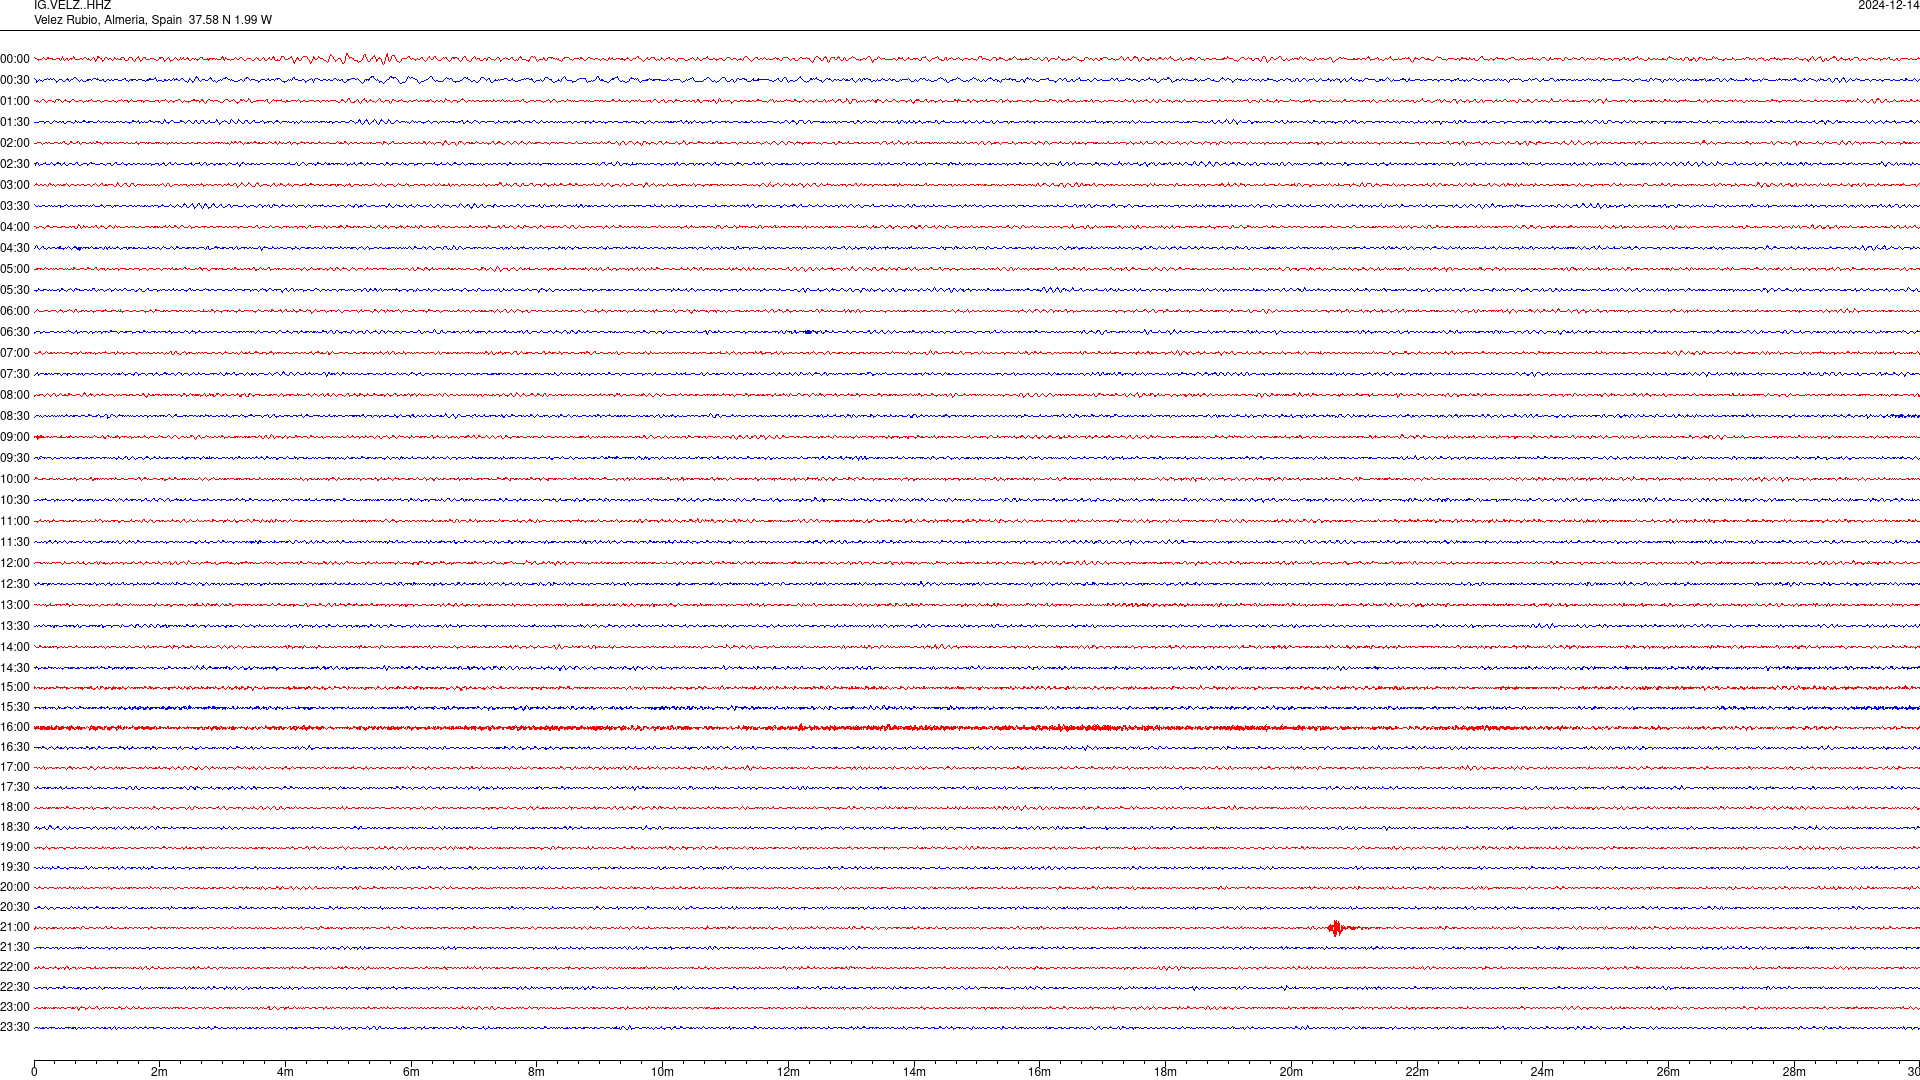
Task: Click the 12:00 row time label
Action: 15,563
